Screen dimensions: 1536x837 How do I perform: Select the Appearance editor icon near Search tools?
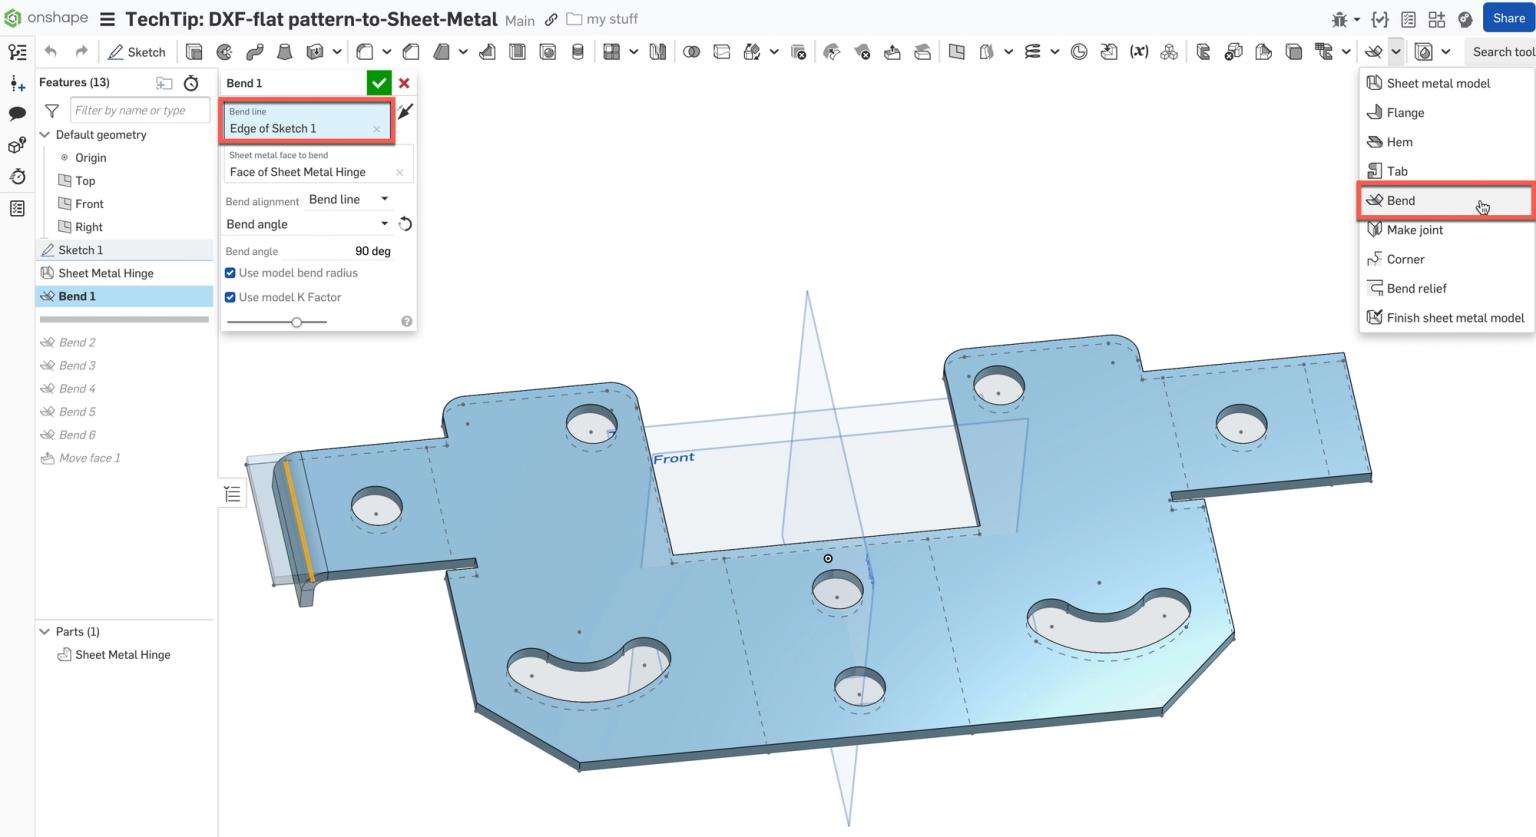coord(1424,51)
